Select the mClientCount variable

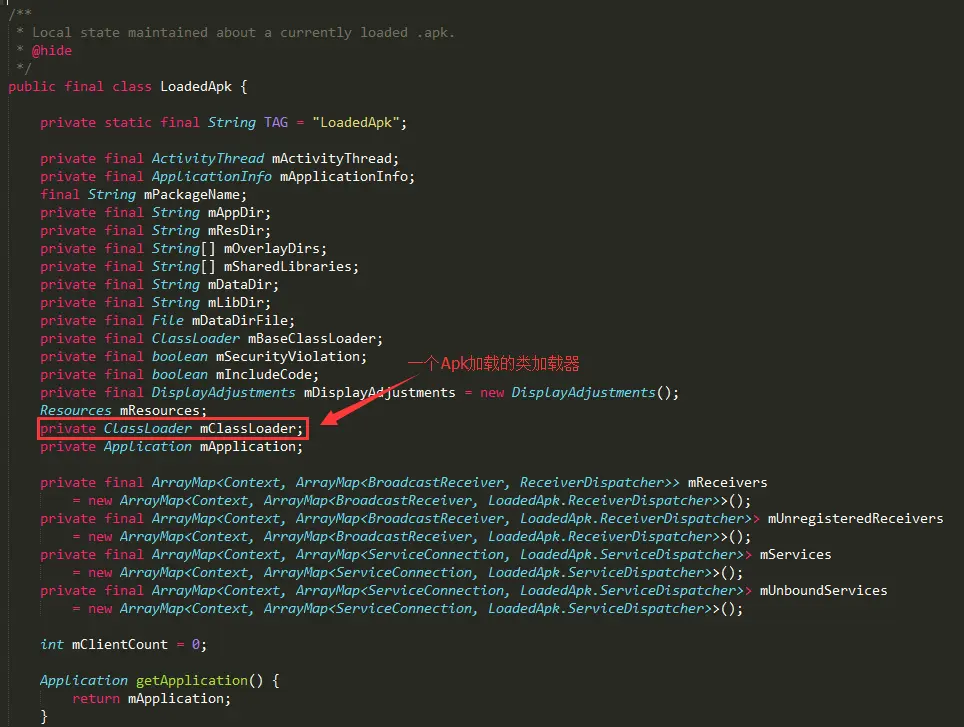[120, 644]
